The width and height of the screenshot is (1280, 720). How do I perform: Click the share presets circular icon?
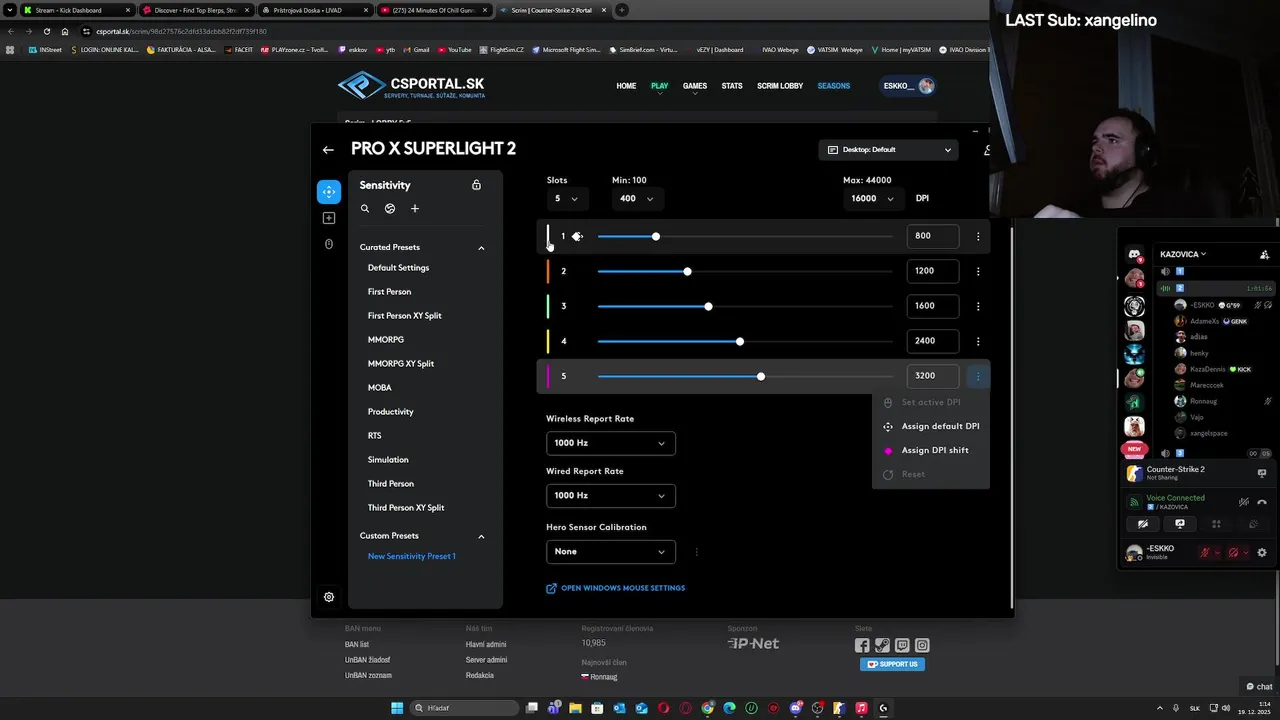(x=390, y=209)
